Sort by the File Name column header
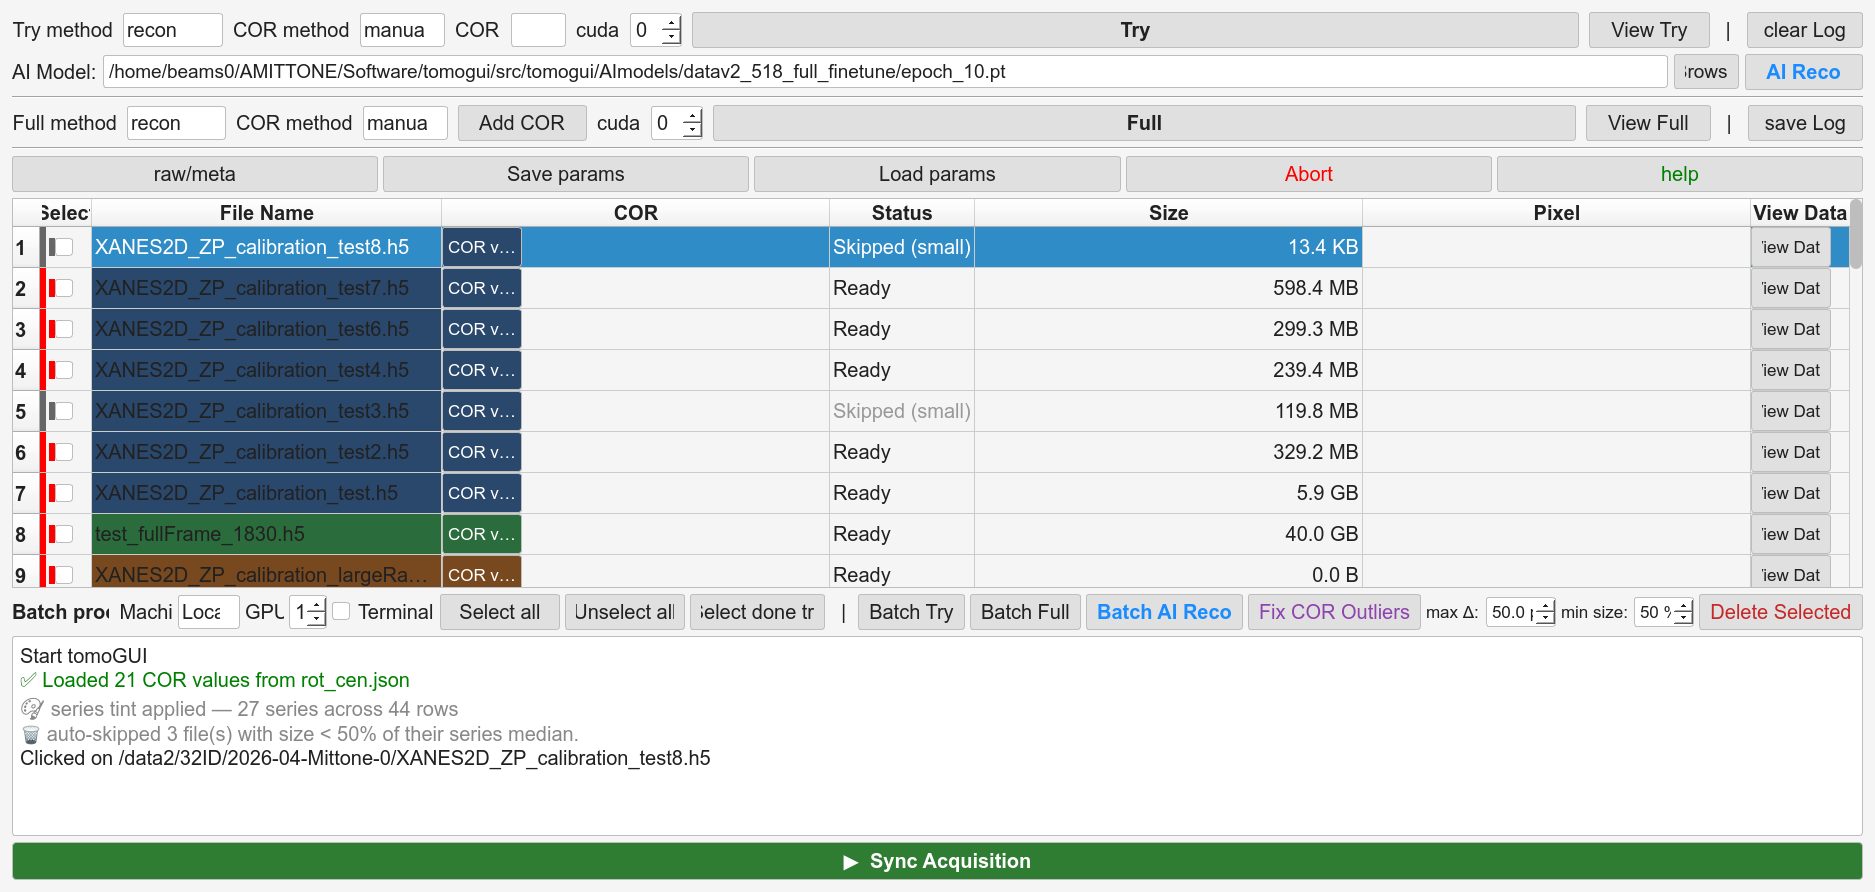 coord(266,213)
